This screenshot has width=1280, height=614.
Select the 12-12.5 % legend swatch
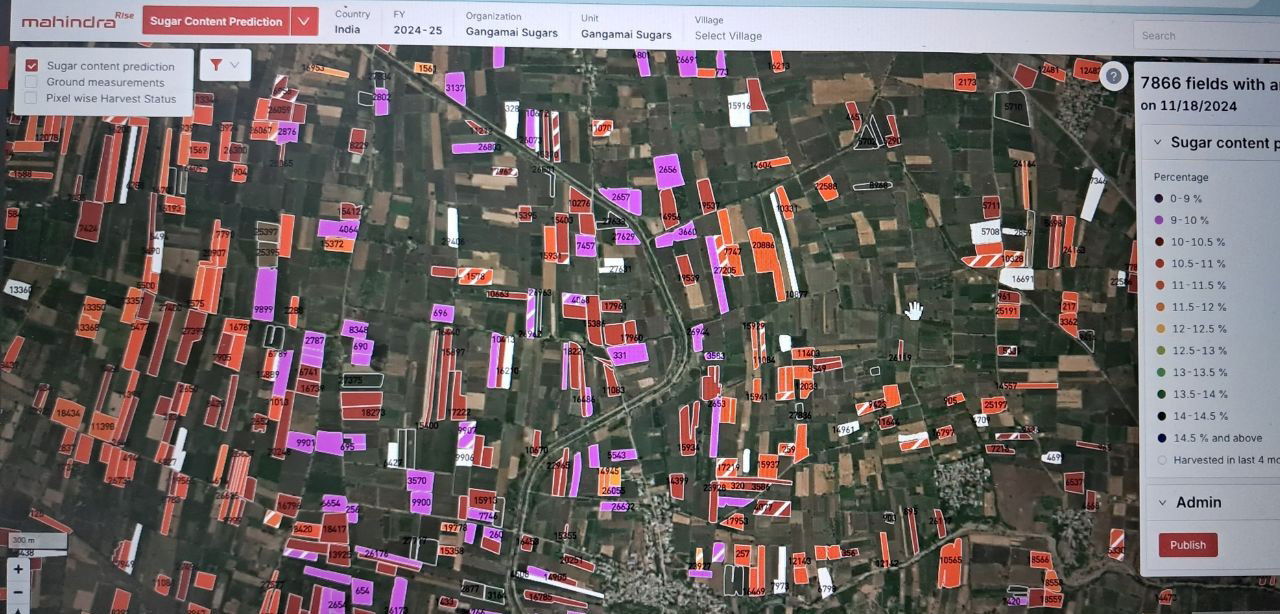[1159, 329]
